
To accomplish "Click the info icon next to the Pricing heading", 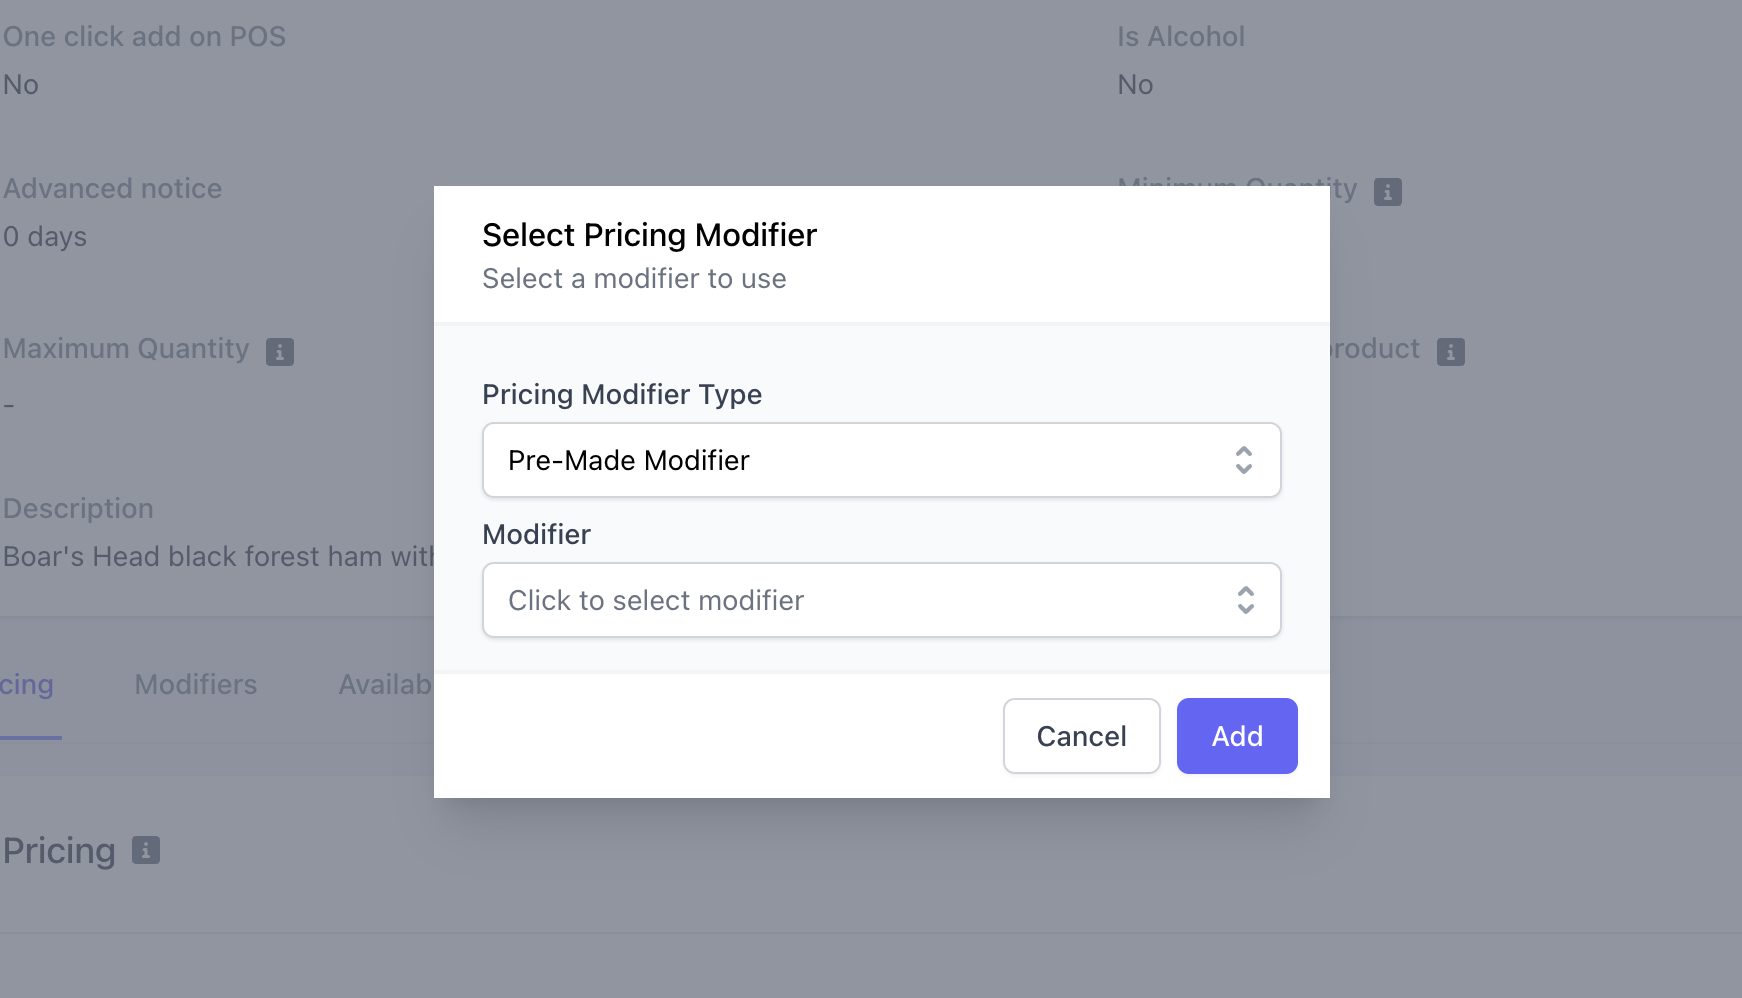I will click(146, 850).
